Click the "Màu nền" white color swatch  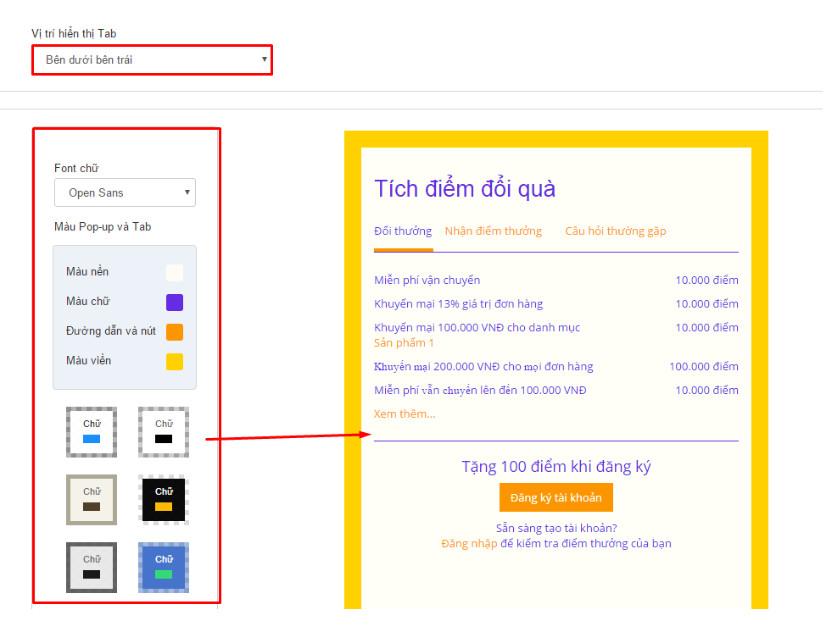(174, 272)
